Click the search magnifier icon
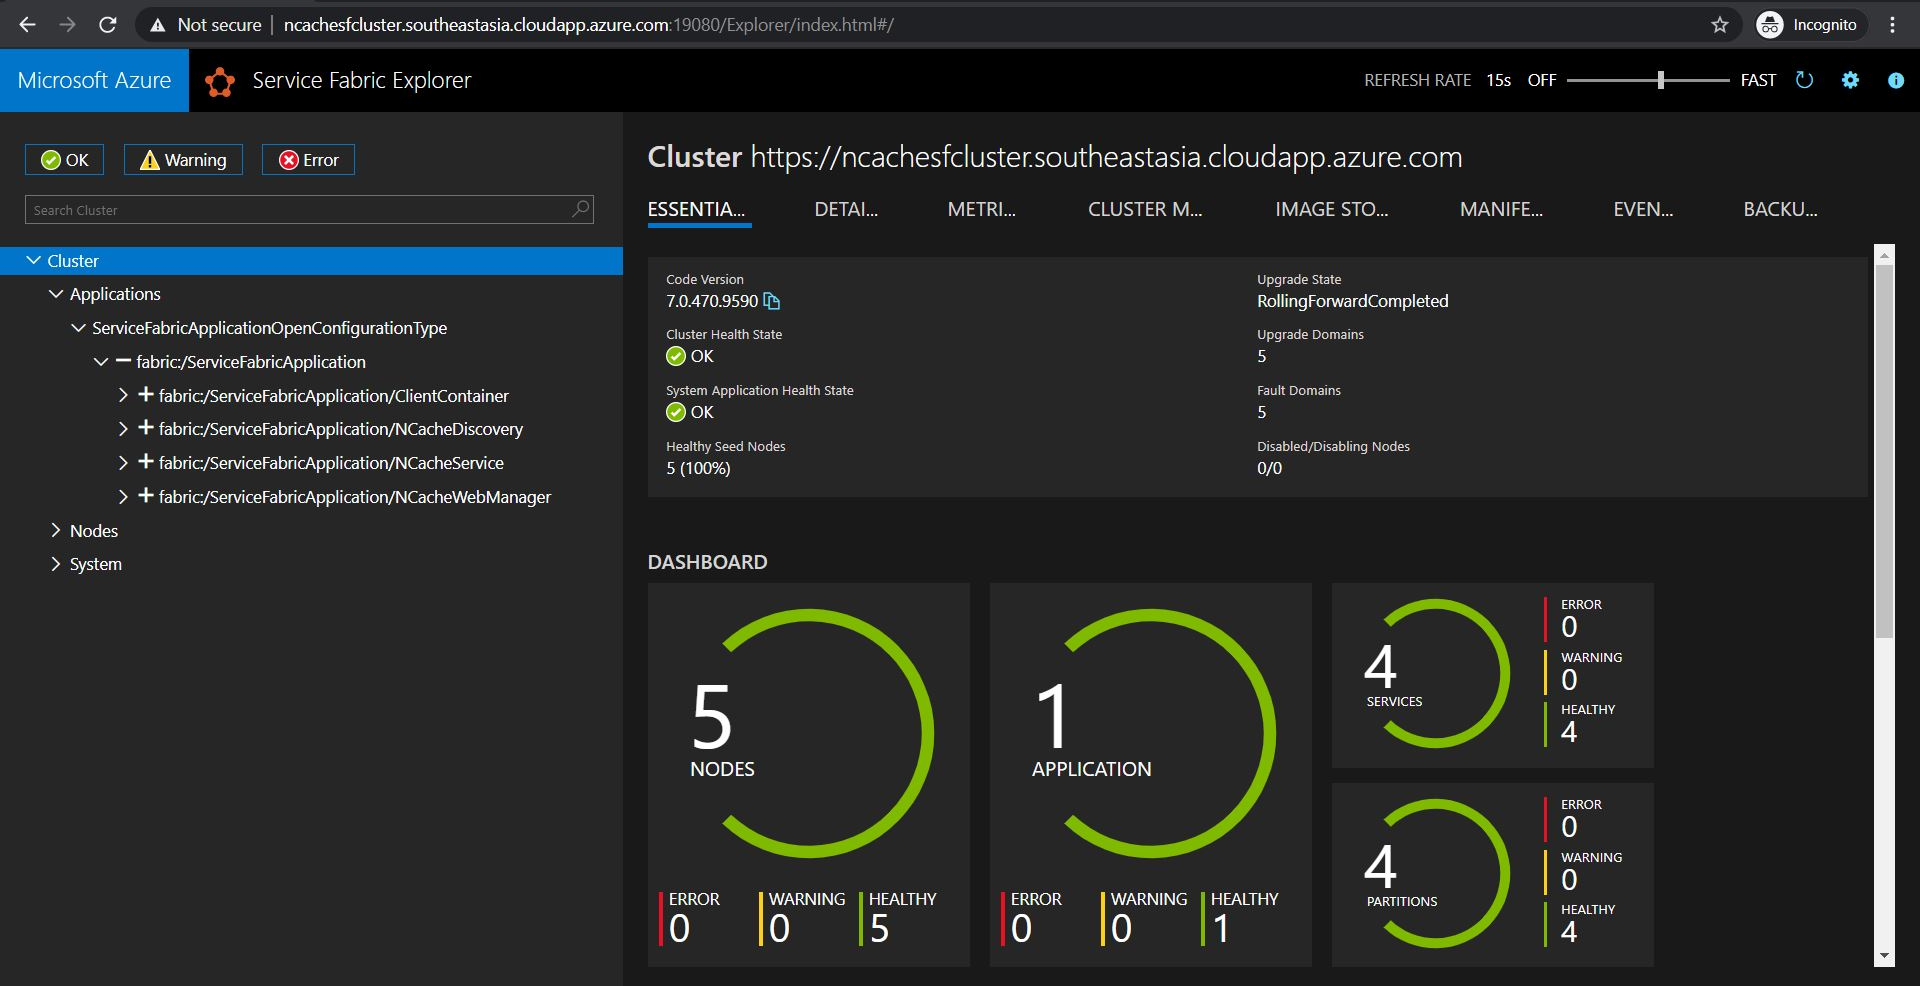The height and width of the screenshot is (986, 1920). click(580, 209)
